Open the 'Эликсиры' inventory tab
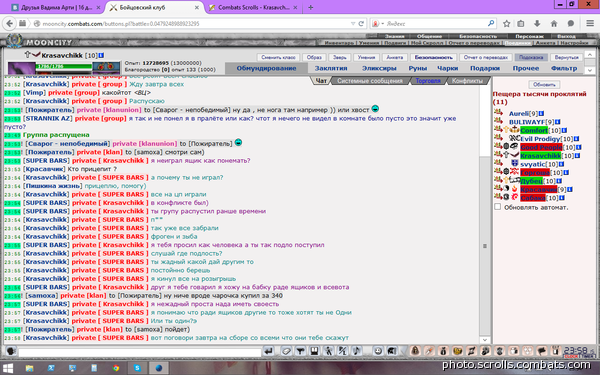 pyautogui.click(x=379, y=68)
